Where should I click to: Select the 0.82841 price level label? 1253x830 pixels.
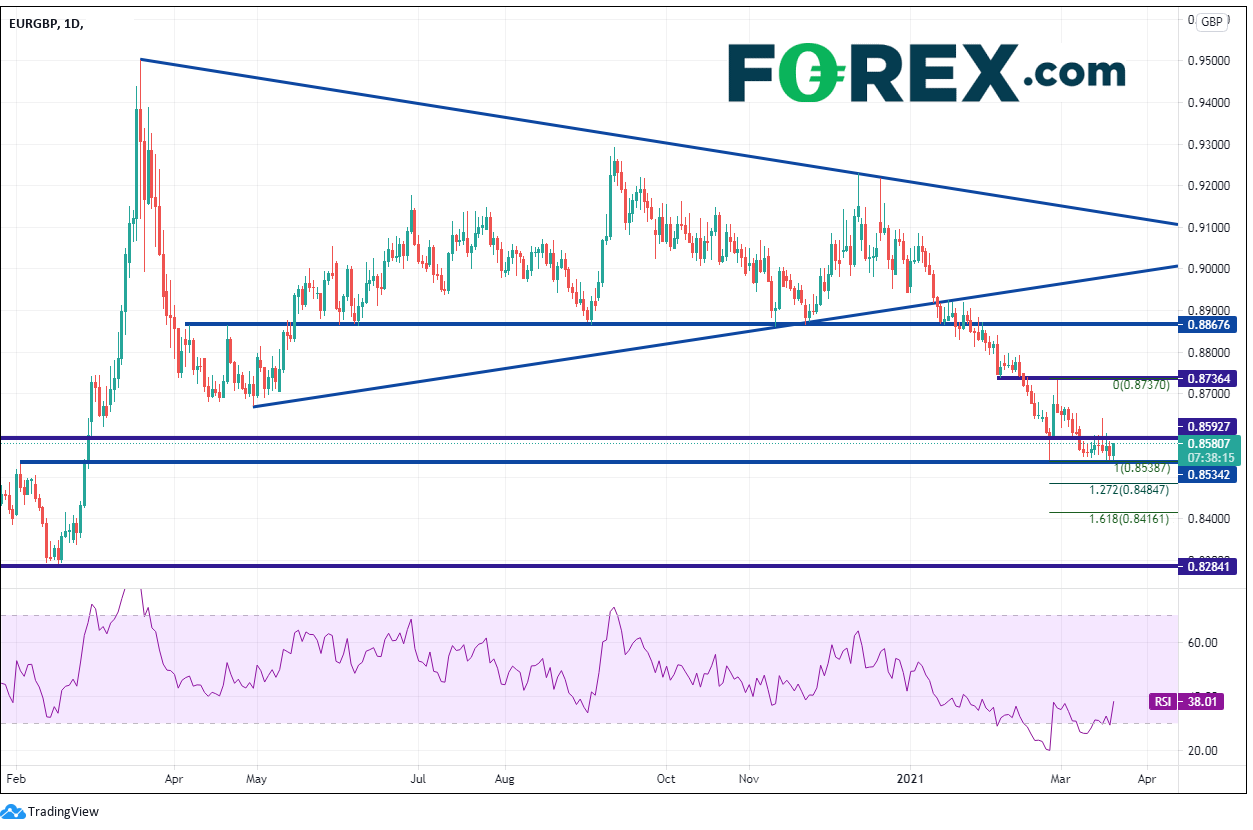1209,566
